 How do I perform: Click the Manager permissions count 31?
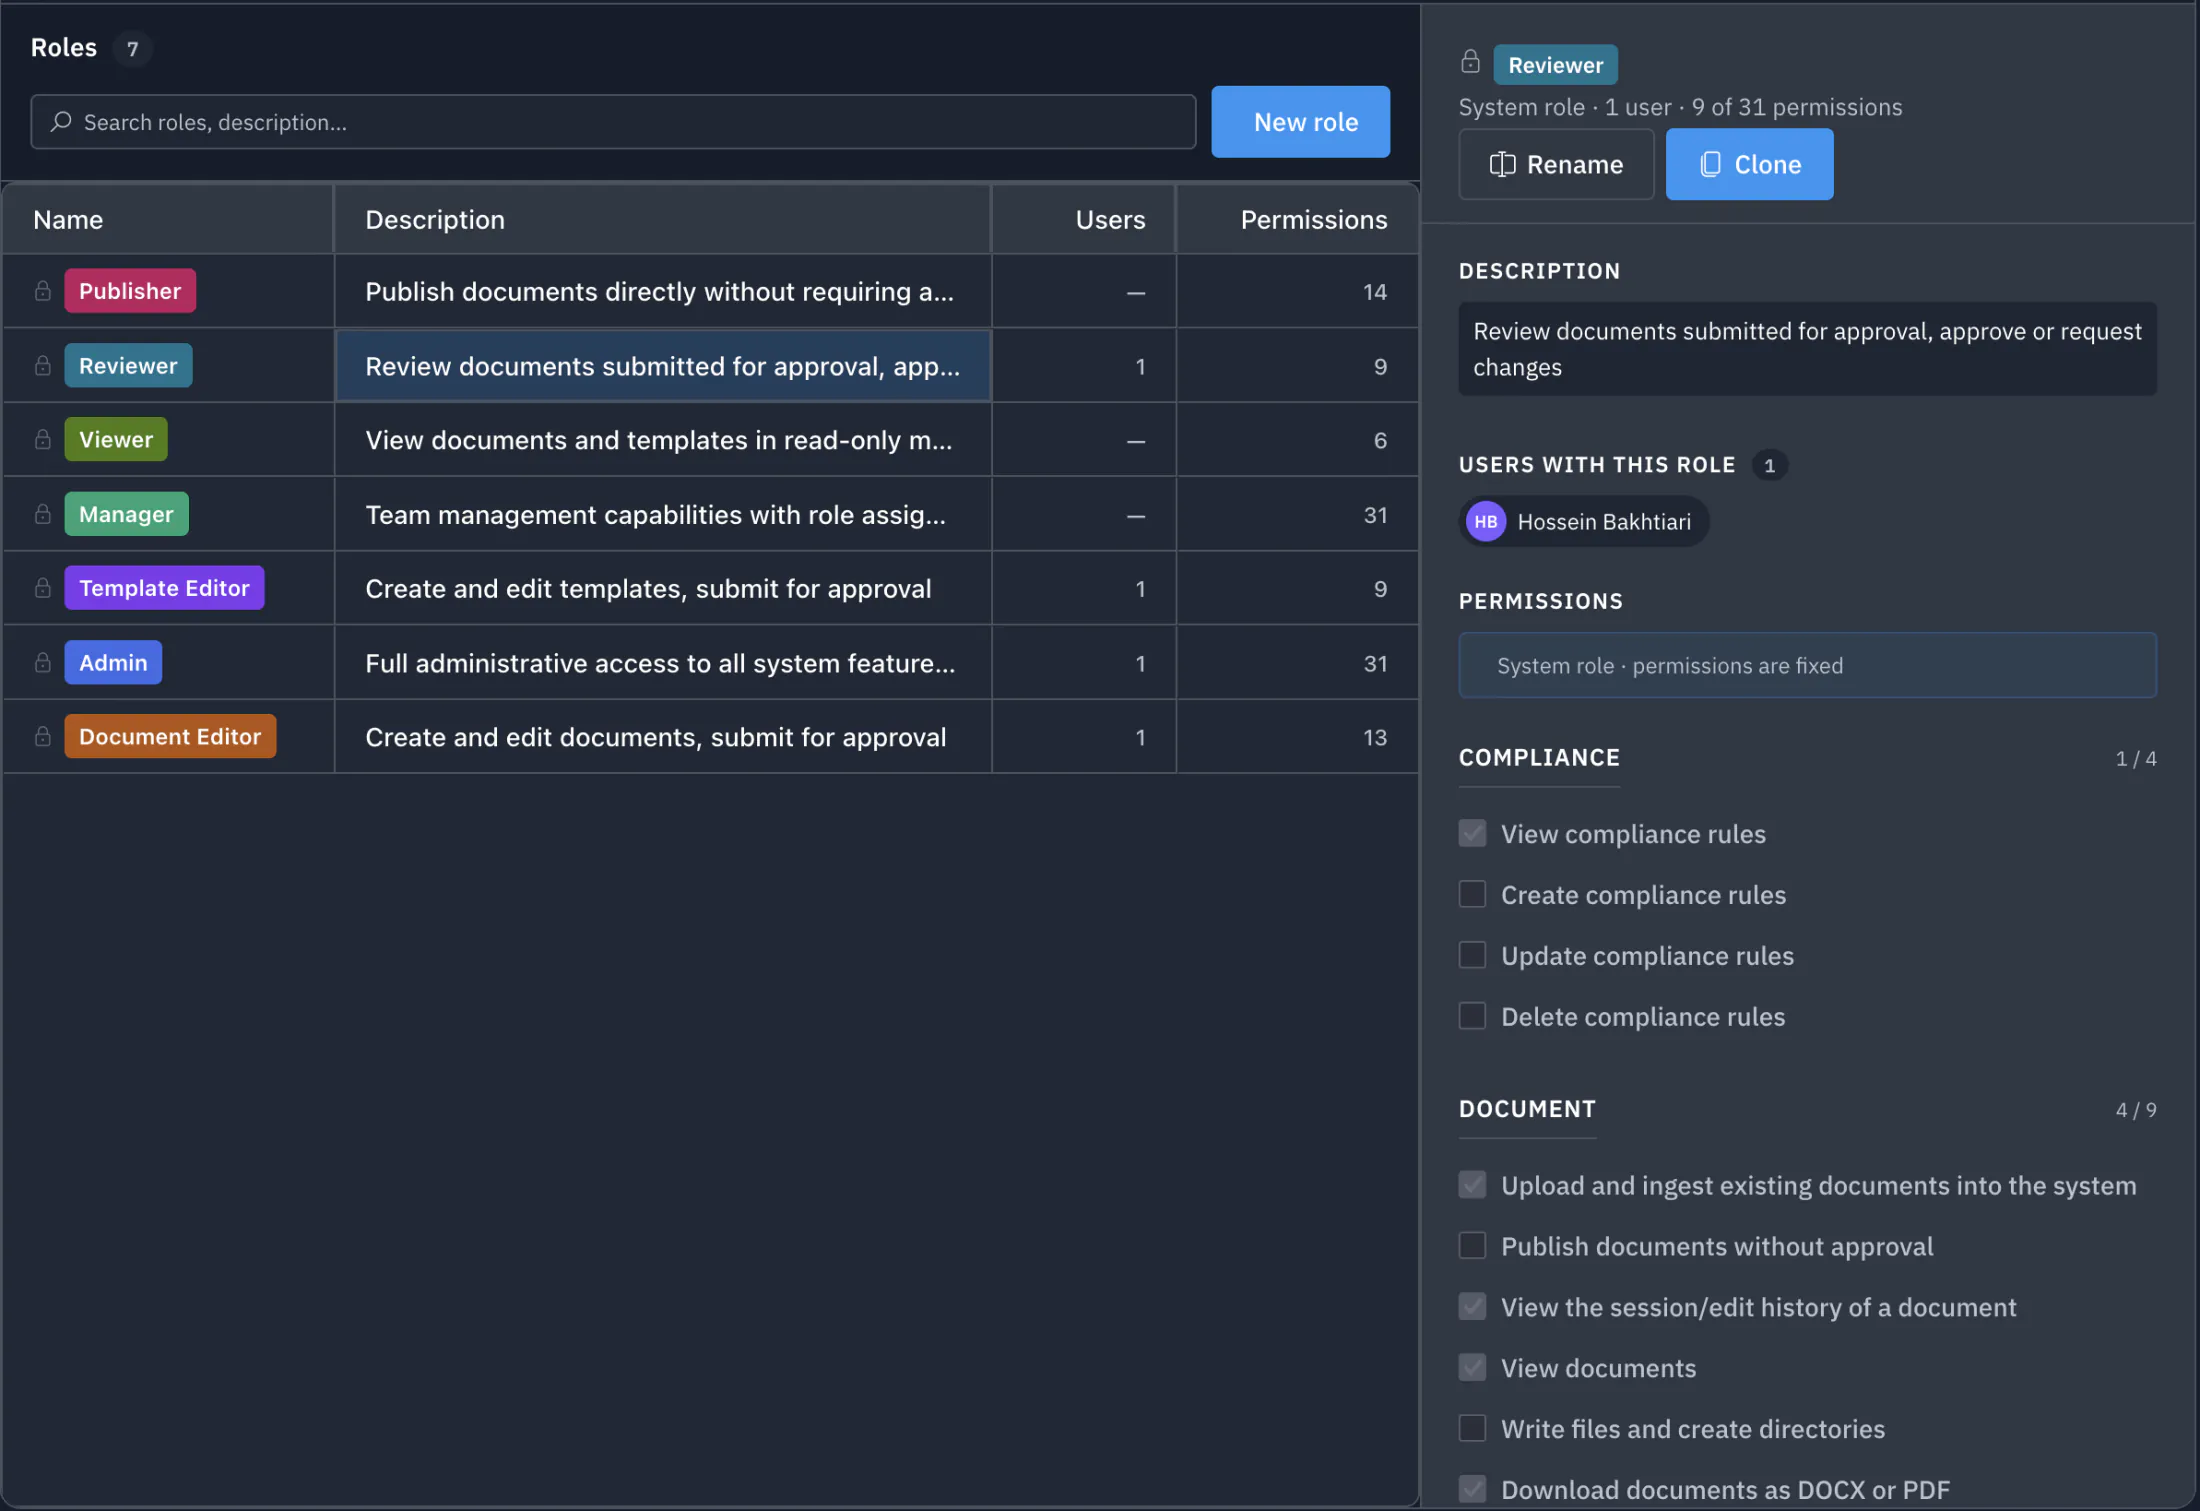1375,514
